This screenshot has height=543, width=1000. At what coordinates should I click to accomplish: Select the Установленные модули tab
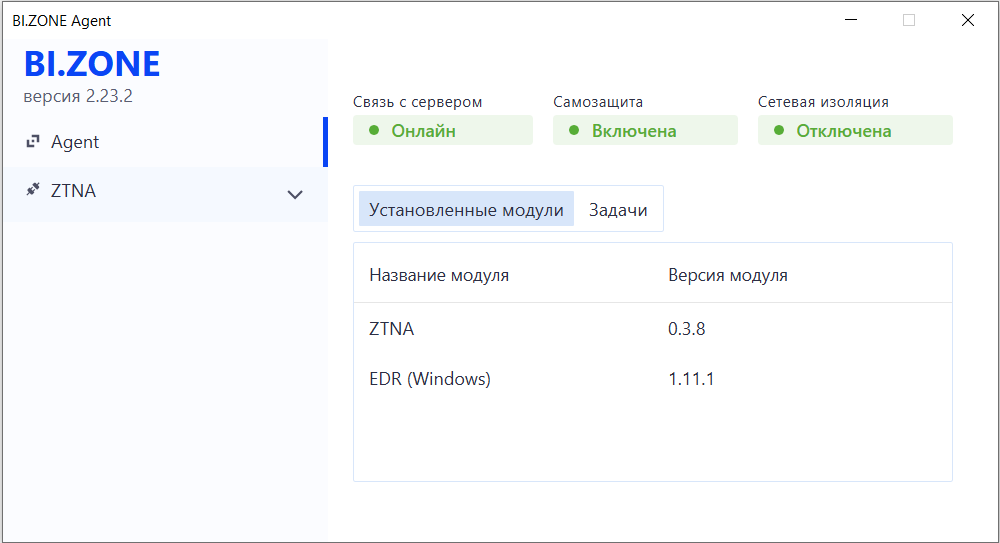click(466, 209)
